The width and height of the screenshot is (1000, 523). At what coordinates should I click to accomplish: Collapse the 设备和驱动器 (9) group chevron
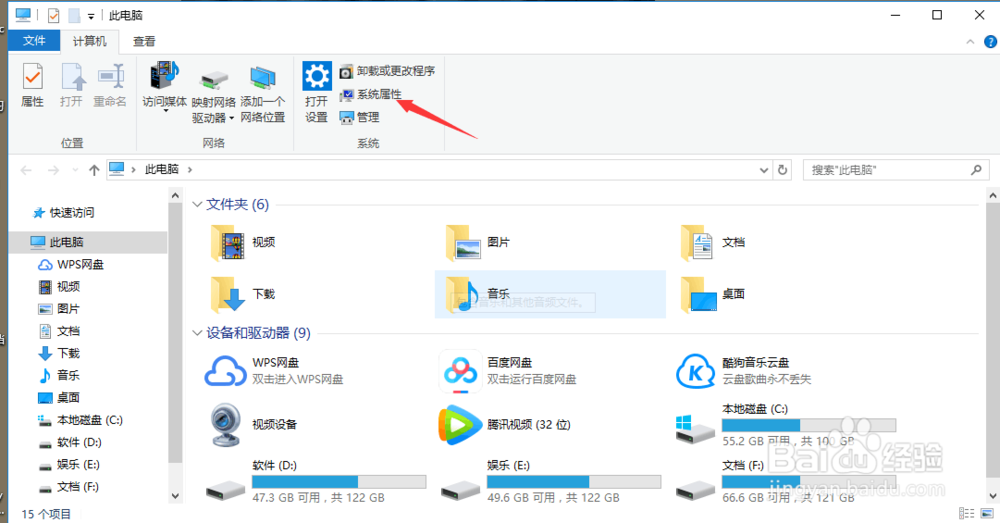coord(197,333)
